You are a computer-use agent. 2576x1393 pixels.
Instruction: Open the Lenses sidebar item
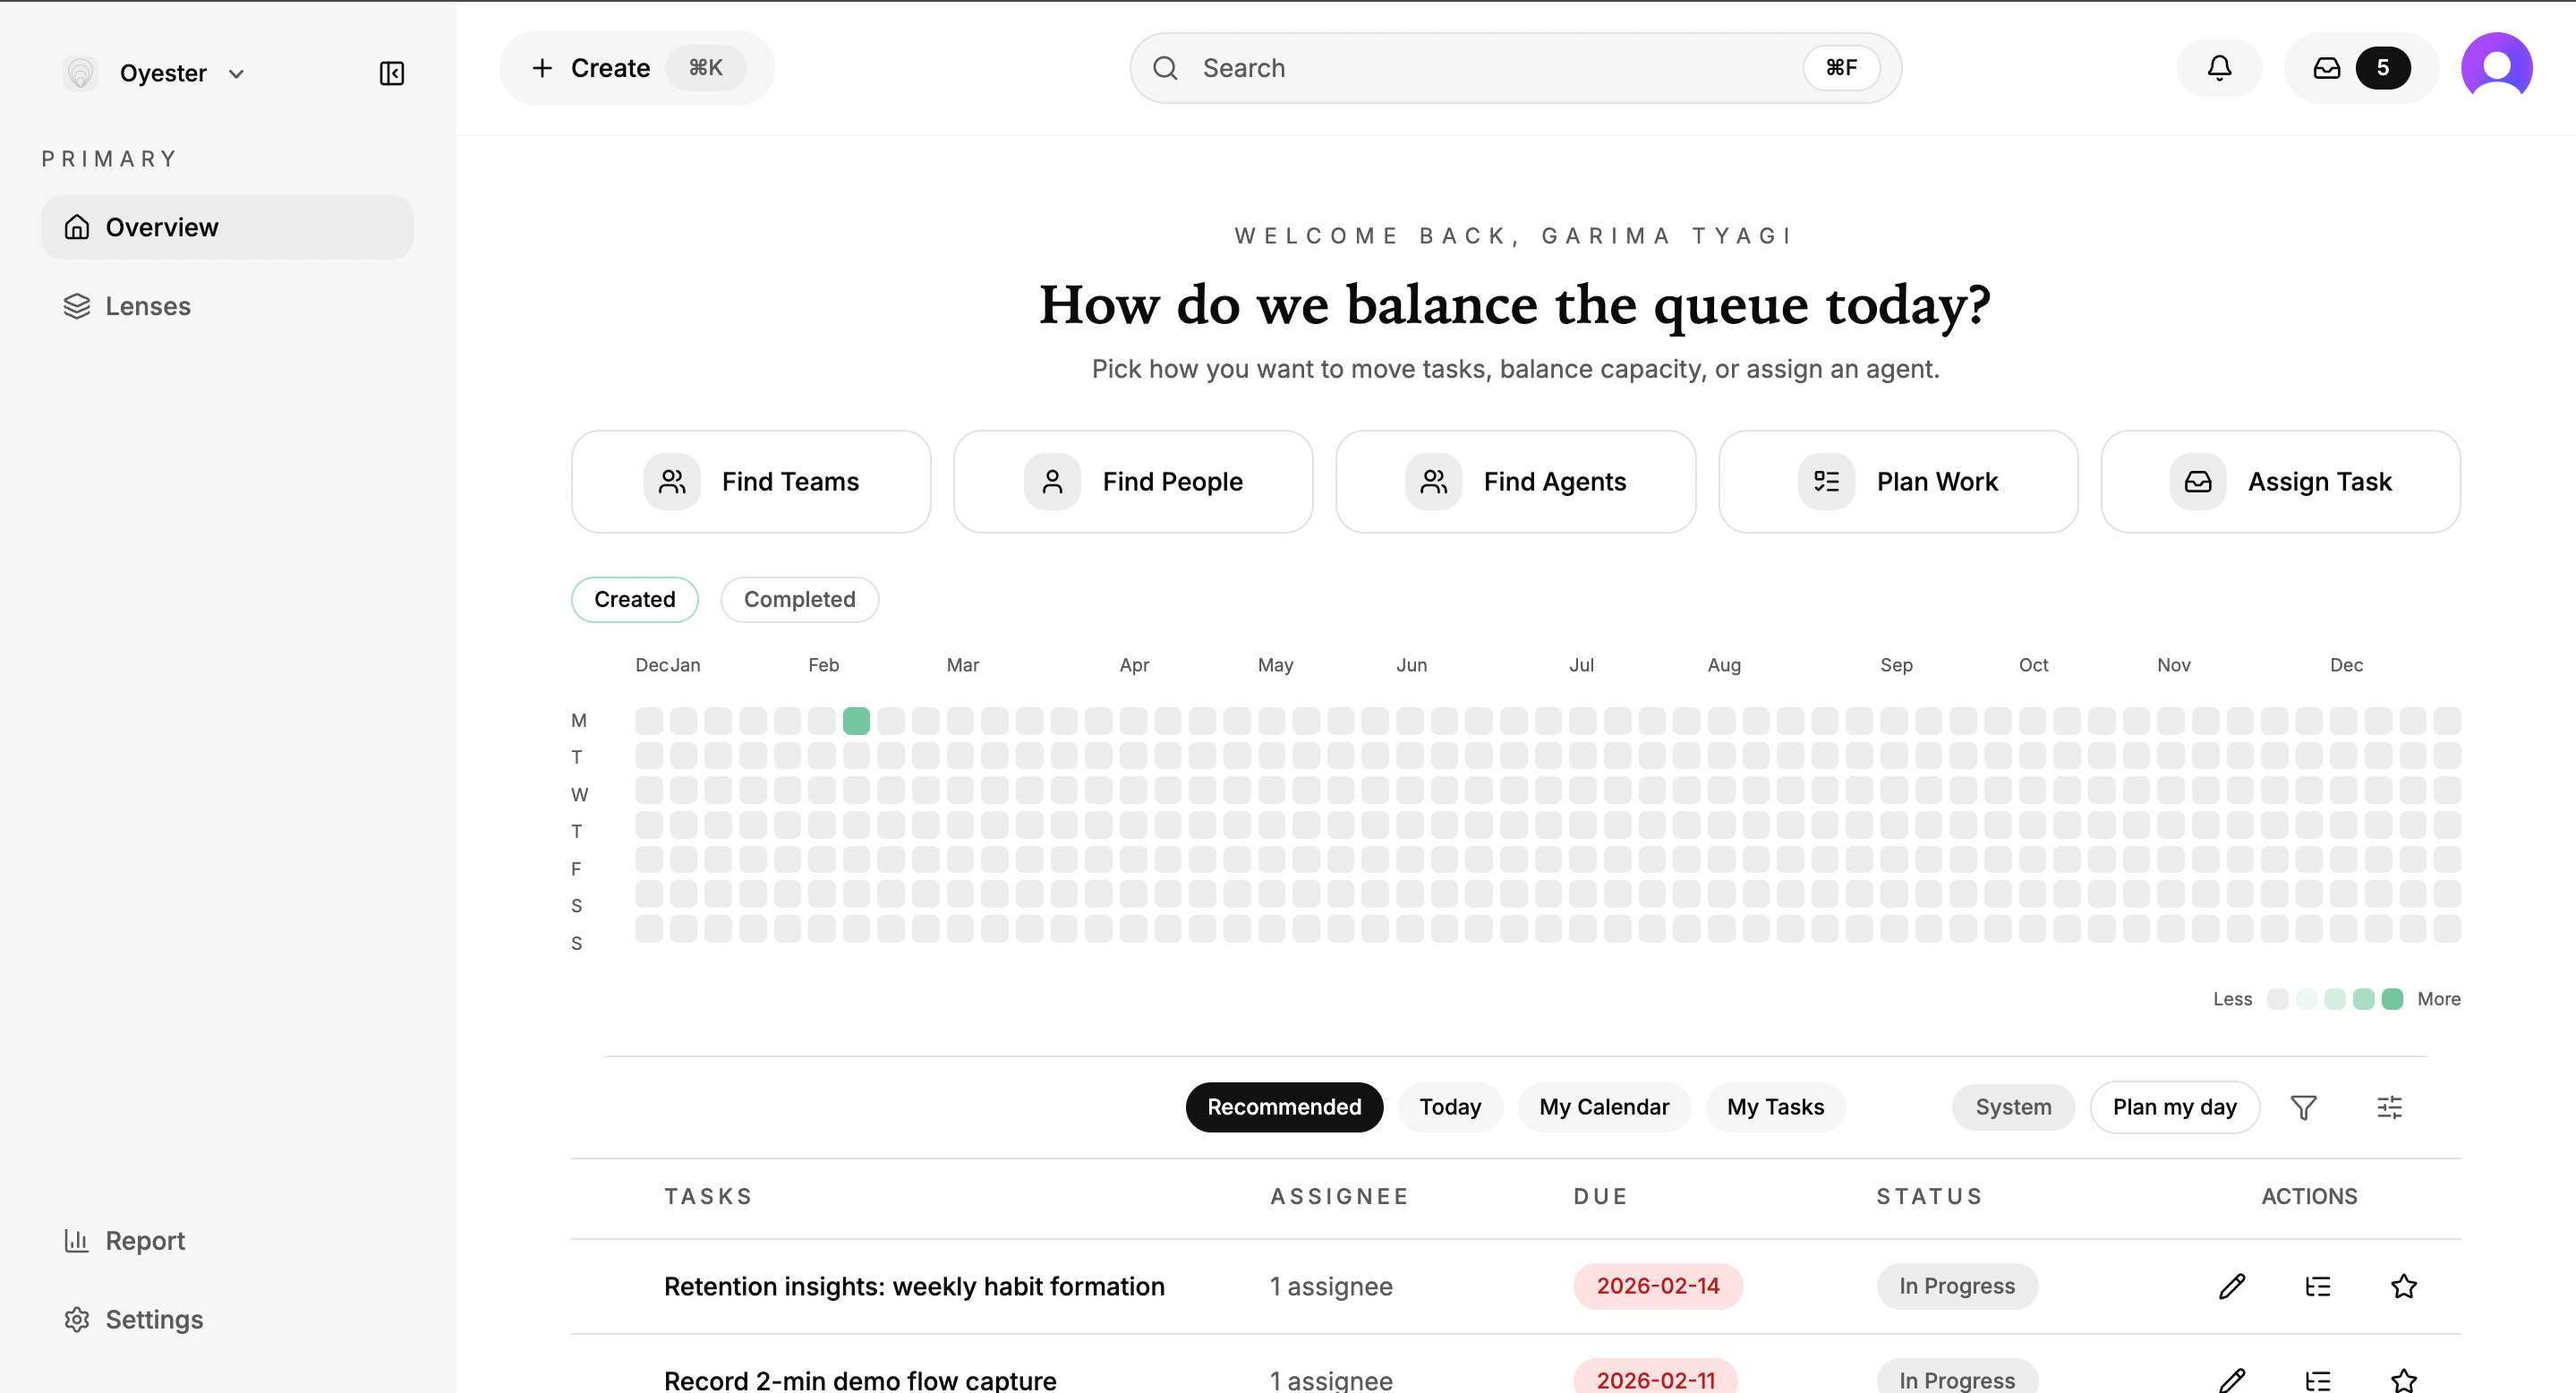[x=147, y=306]
